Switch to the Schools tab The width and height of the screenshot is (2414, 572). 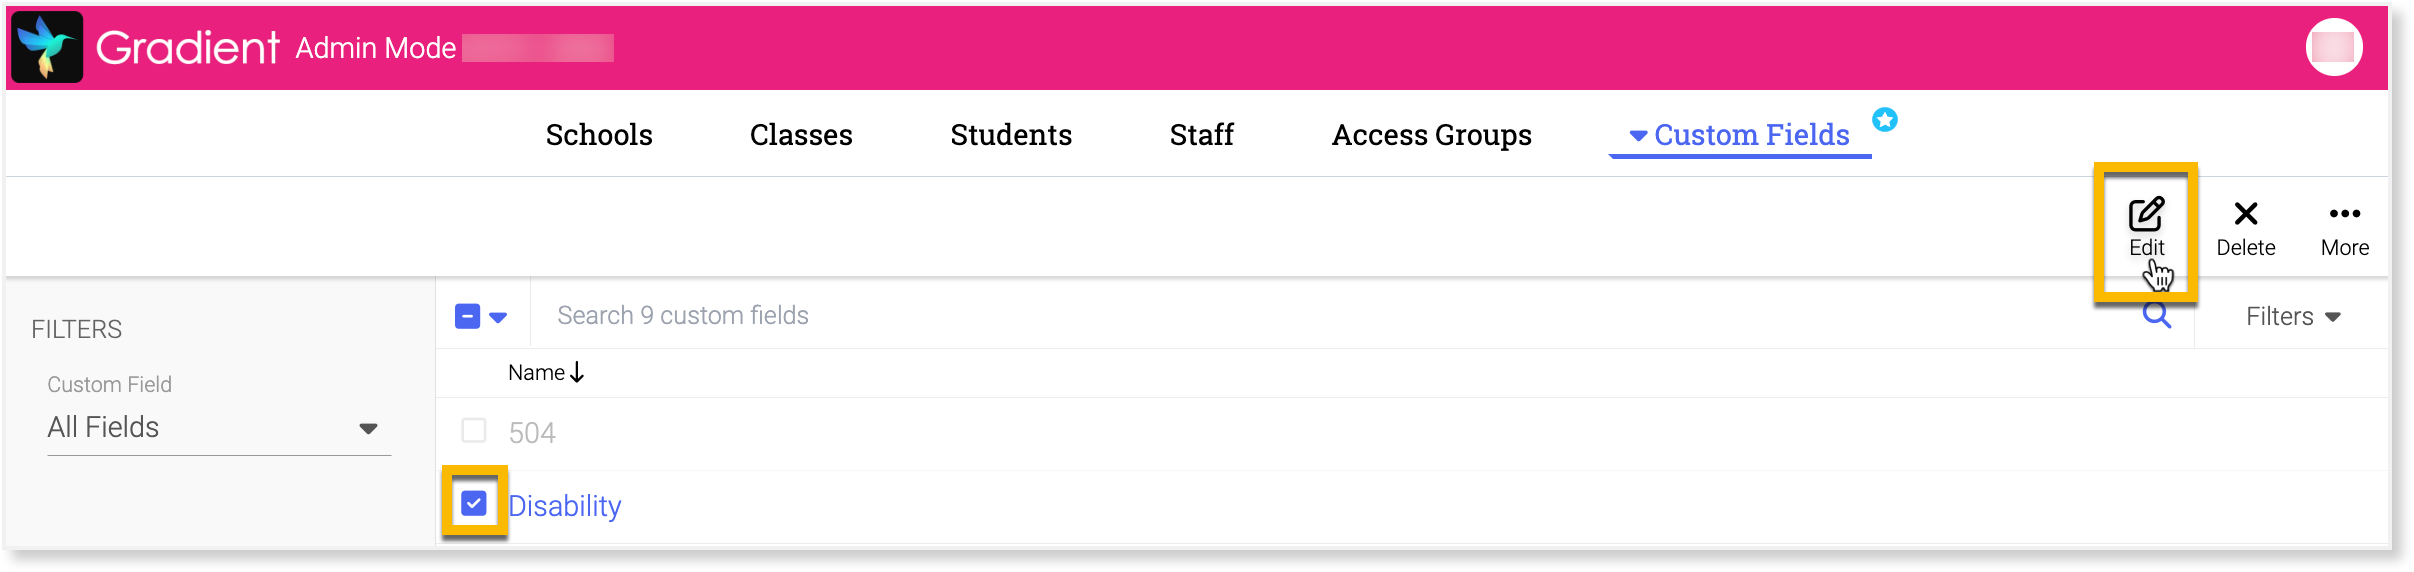(599, 135)
